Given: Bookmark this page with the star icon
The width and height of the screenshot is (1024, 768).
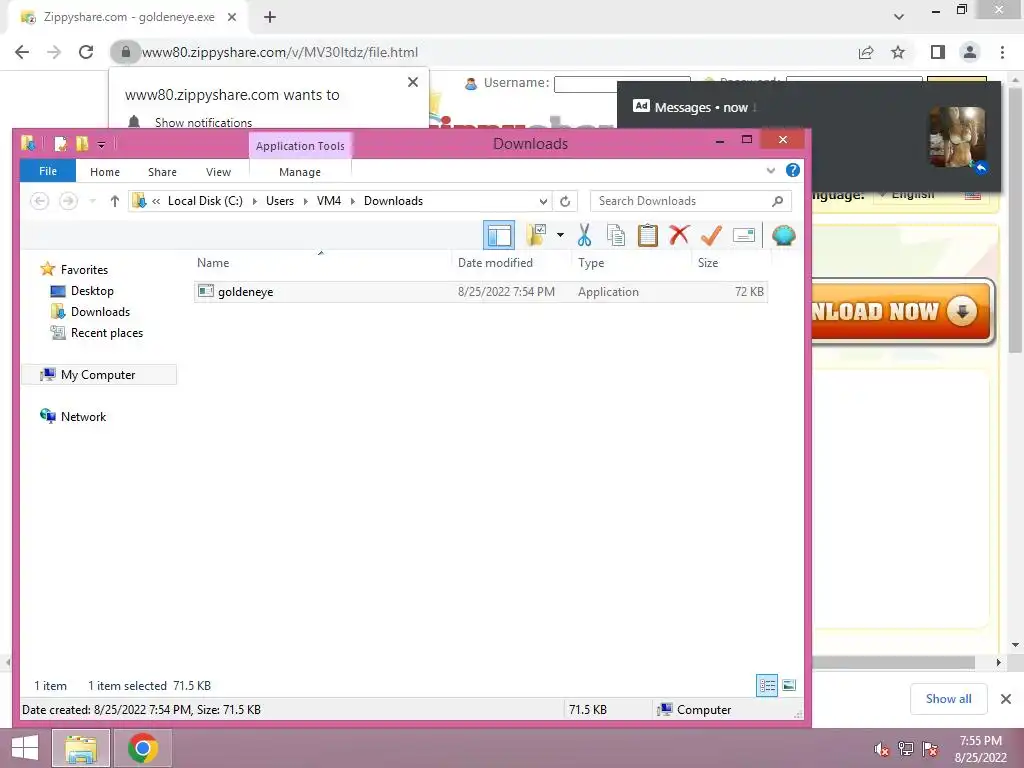Looking at the screenshot, I should coord(898,52).
